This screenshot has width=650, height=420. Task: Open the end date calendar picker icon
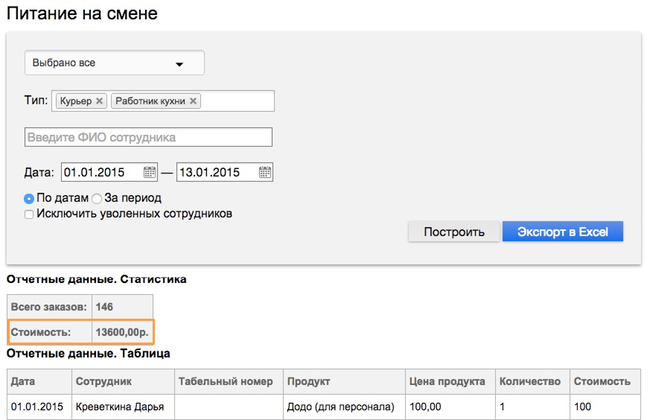pyautogui.click(x=264, y=172)
